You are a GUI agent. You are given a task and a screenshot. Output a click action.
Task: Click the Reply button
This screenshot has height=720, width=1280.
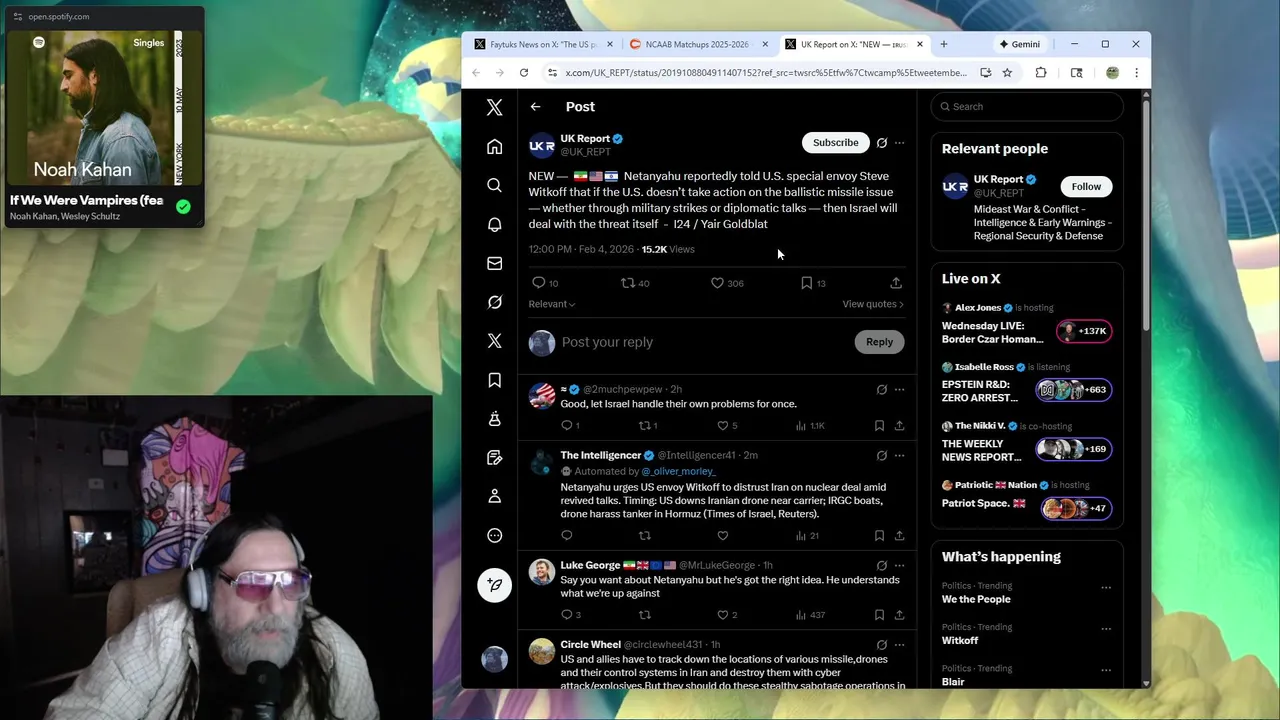(879, 342)
